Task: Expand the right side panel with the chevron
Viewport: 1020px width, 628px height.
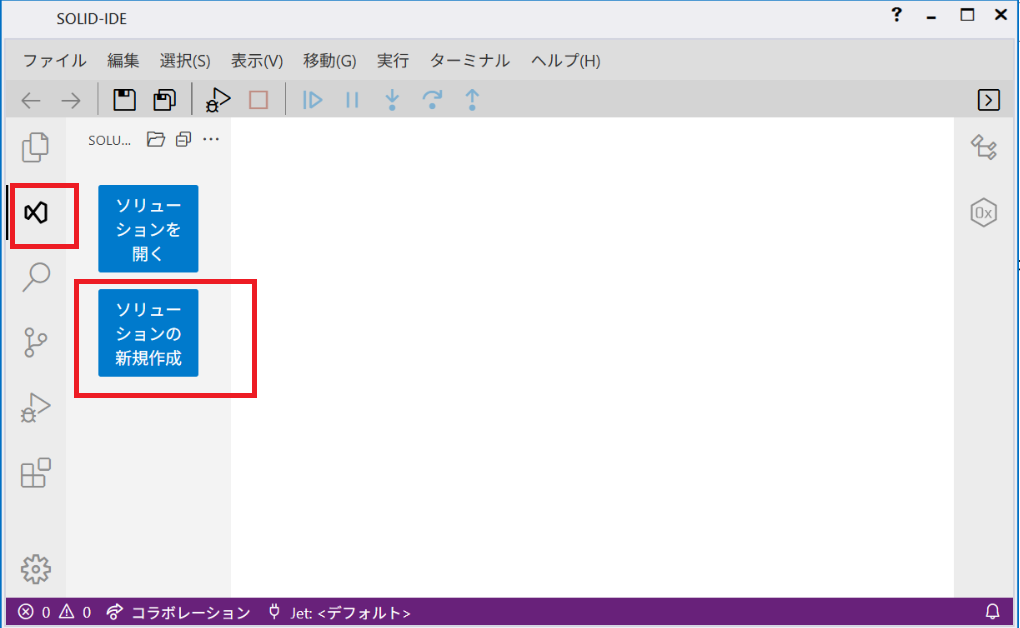Action: [x=988, y=100]
